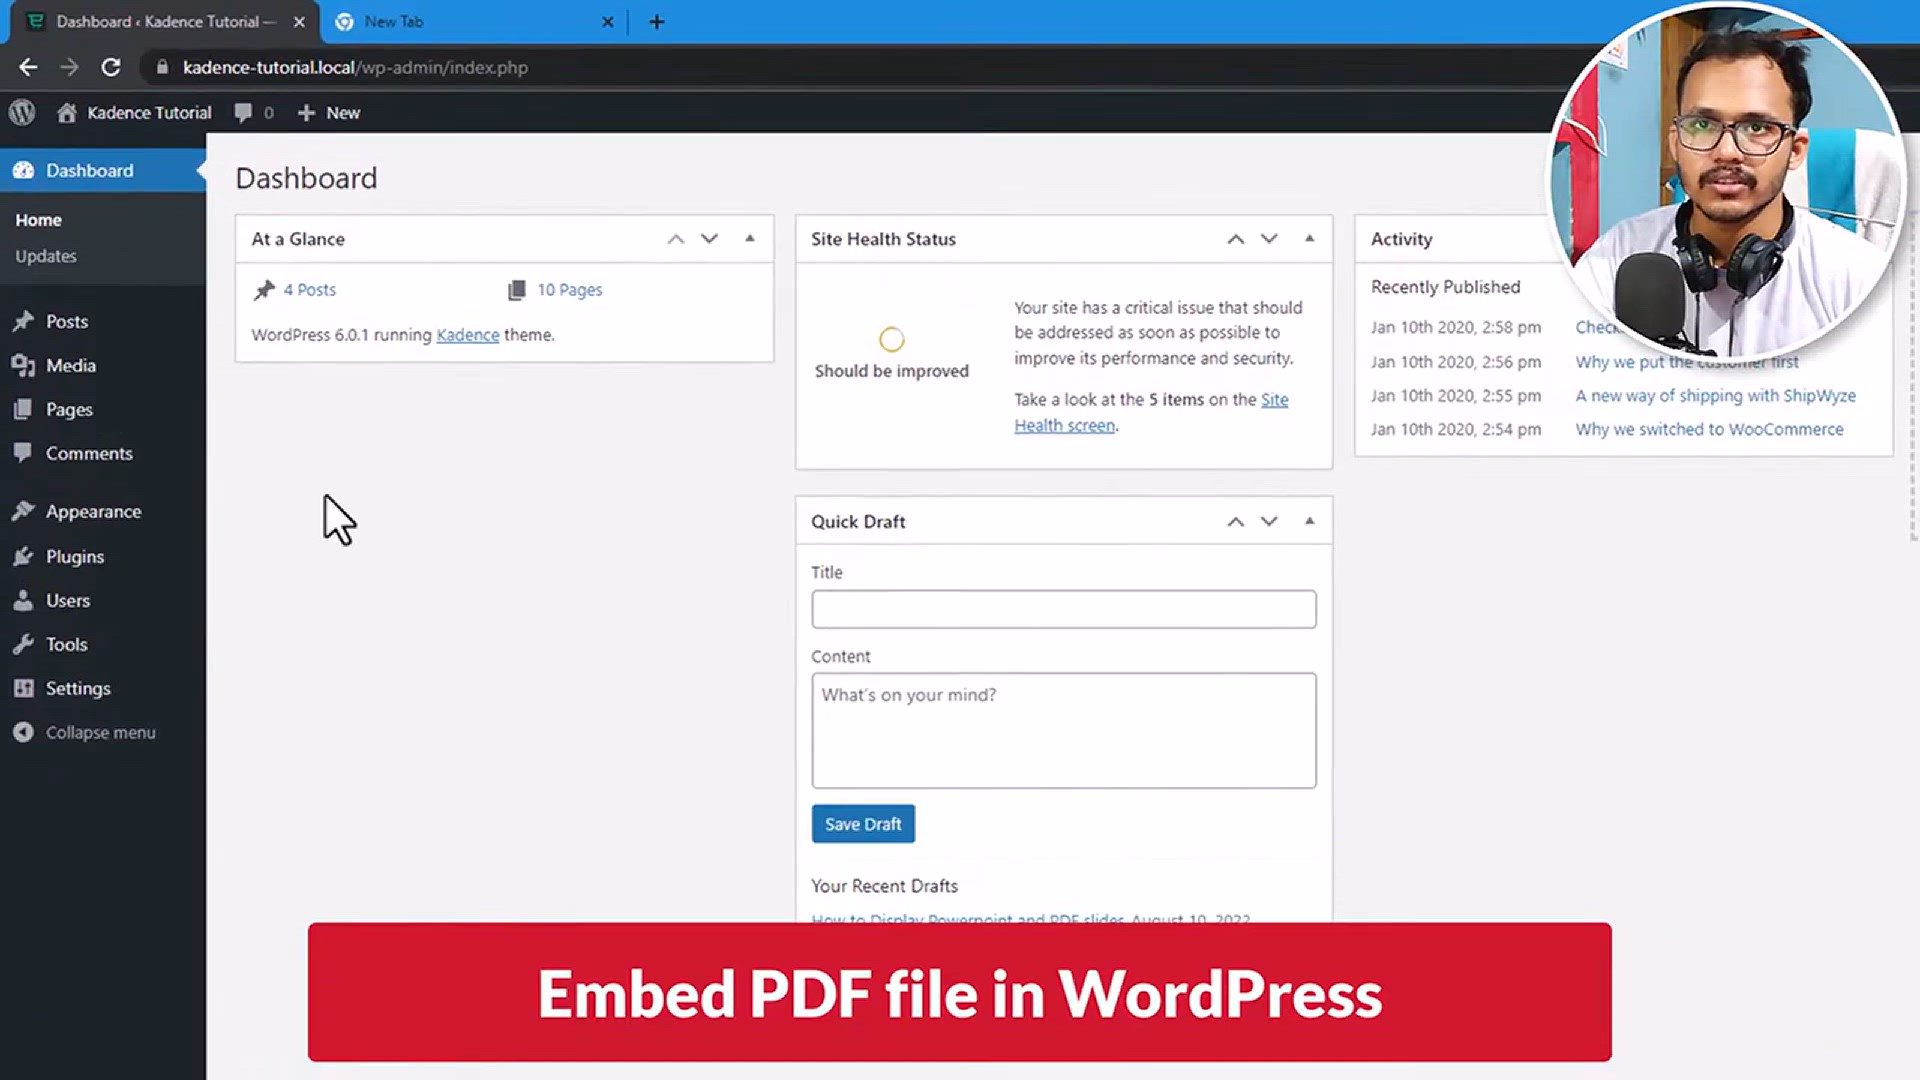Click the Settings icon in sidebar
Image resolution: width=1920 pixels, height=1080 pixels.
click(23, 688)
